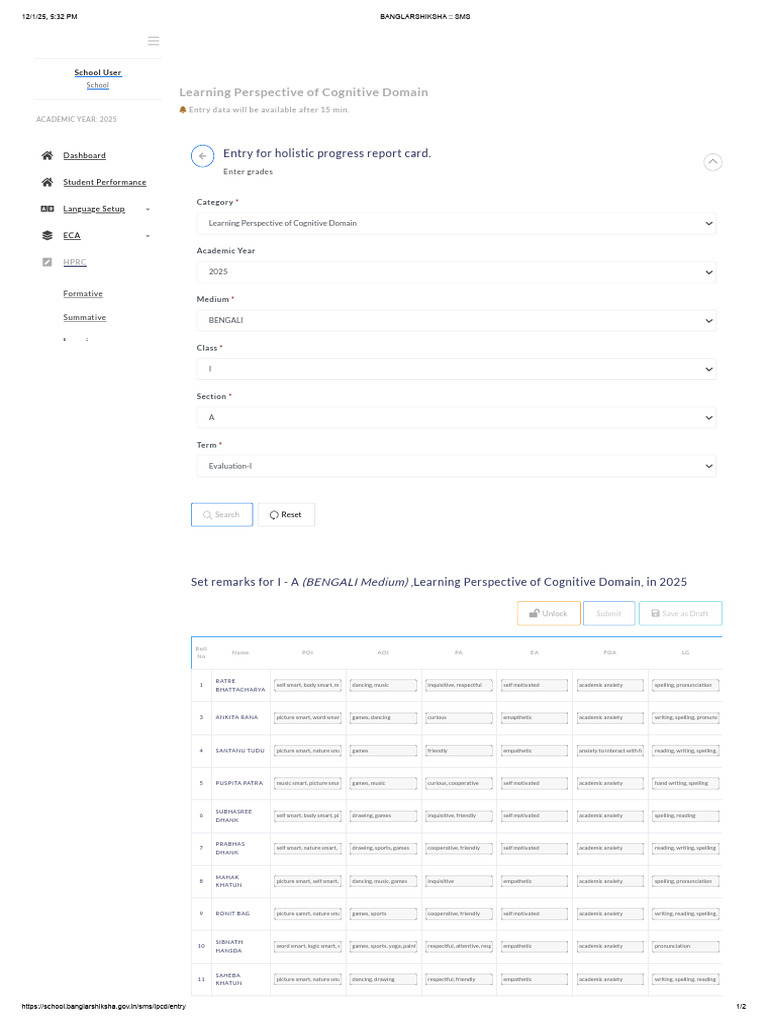Click the home icon beside Dashboard

tap(47, 155)
